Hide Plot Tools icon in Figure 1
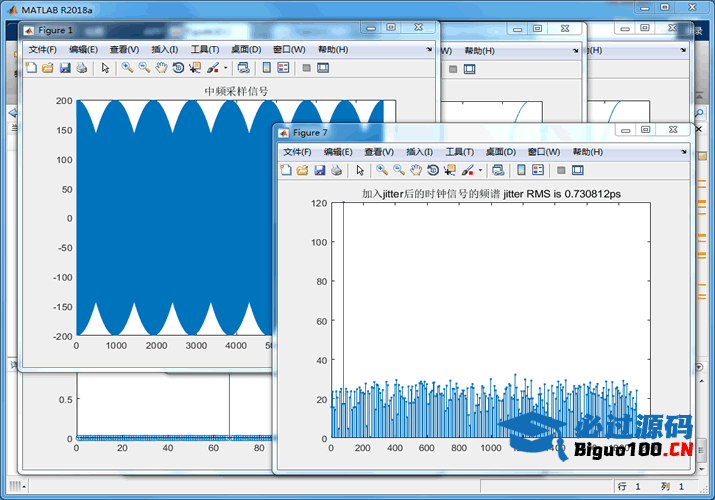 pyautogui.click(x=306, y=68)
